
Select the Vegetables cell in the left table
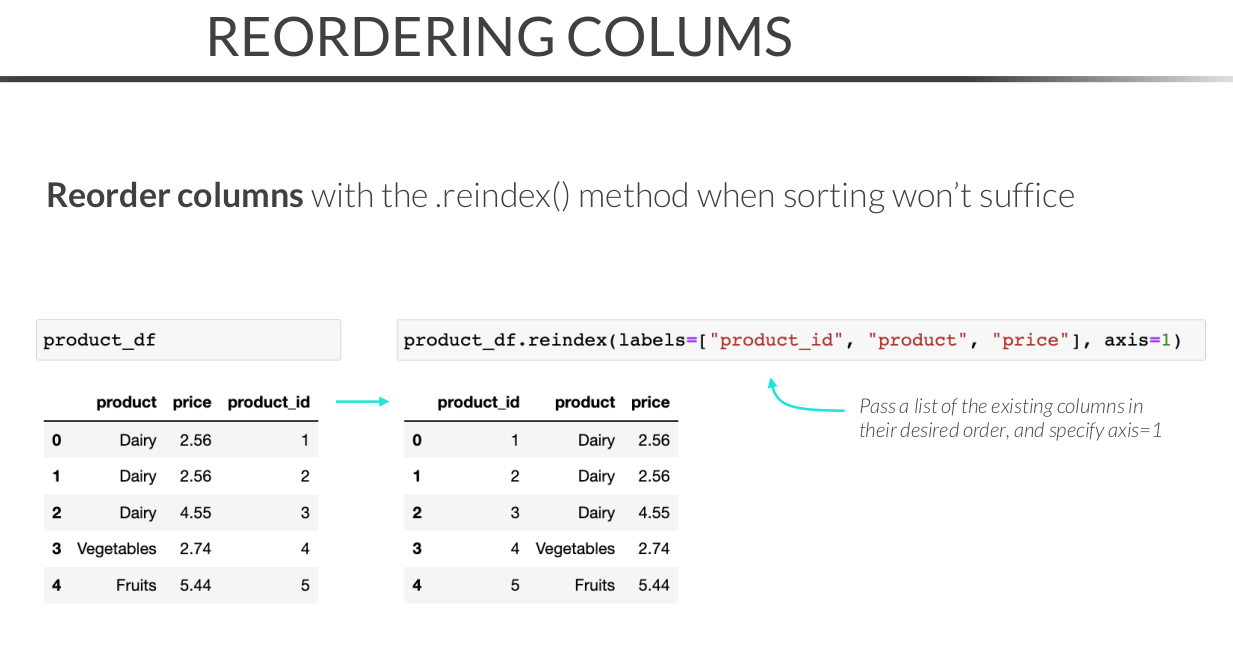click(x=117, y=549)
